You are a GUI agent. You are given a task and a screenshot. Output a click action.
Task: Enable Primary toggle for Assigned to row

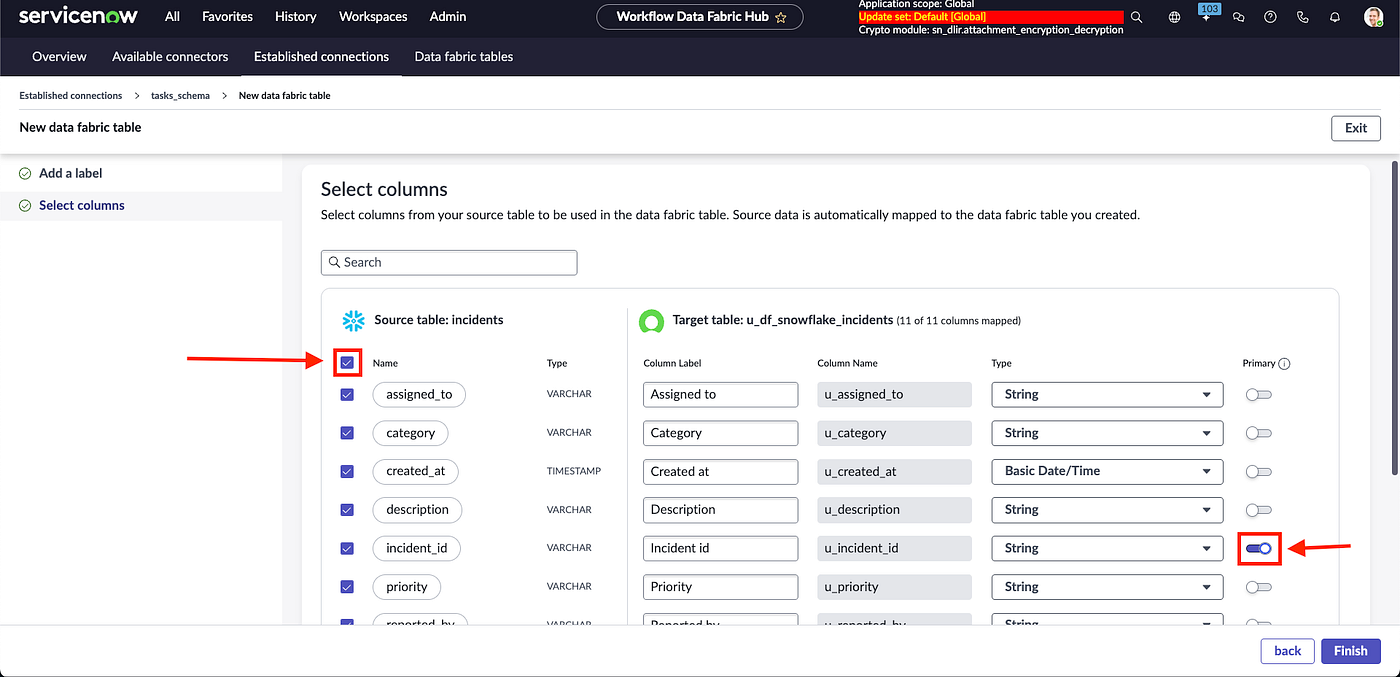click(x=1258, y=394)
